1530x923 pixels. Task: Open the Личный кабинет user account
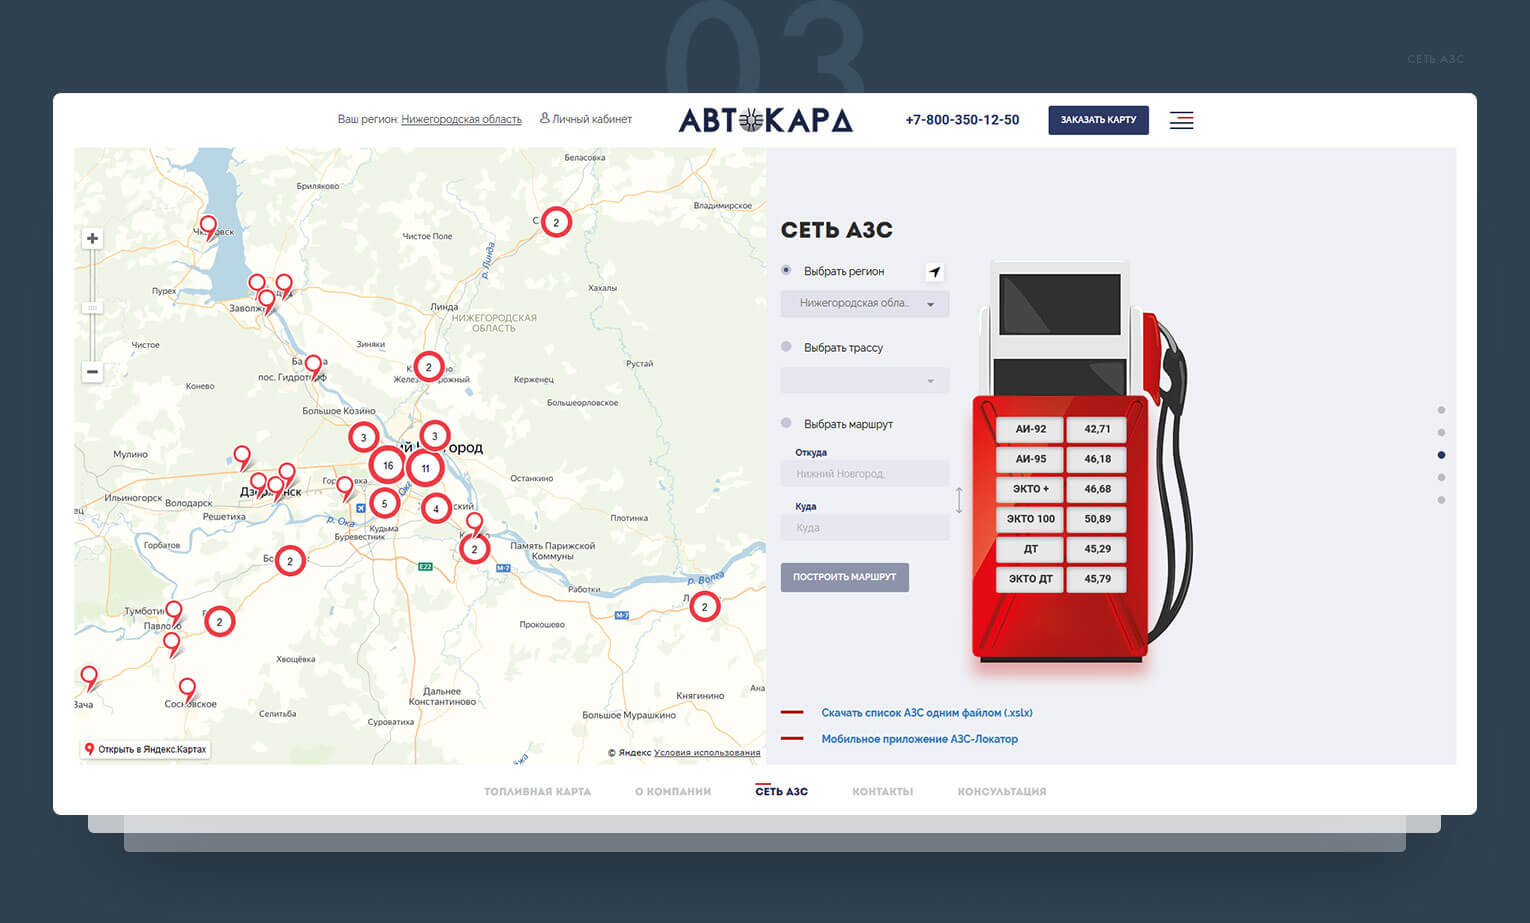coord(586,119)
